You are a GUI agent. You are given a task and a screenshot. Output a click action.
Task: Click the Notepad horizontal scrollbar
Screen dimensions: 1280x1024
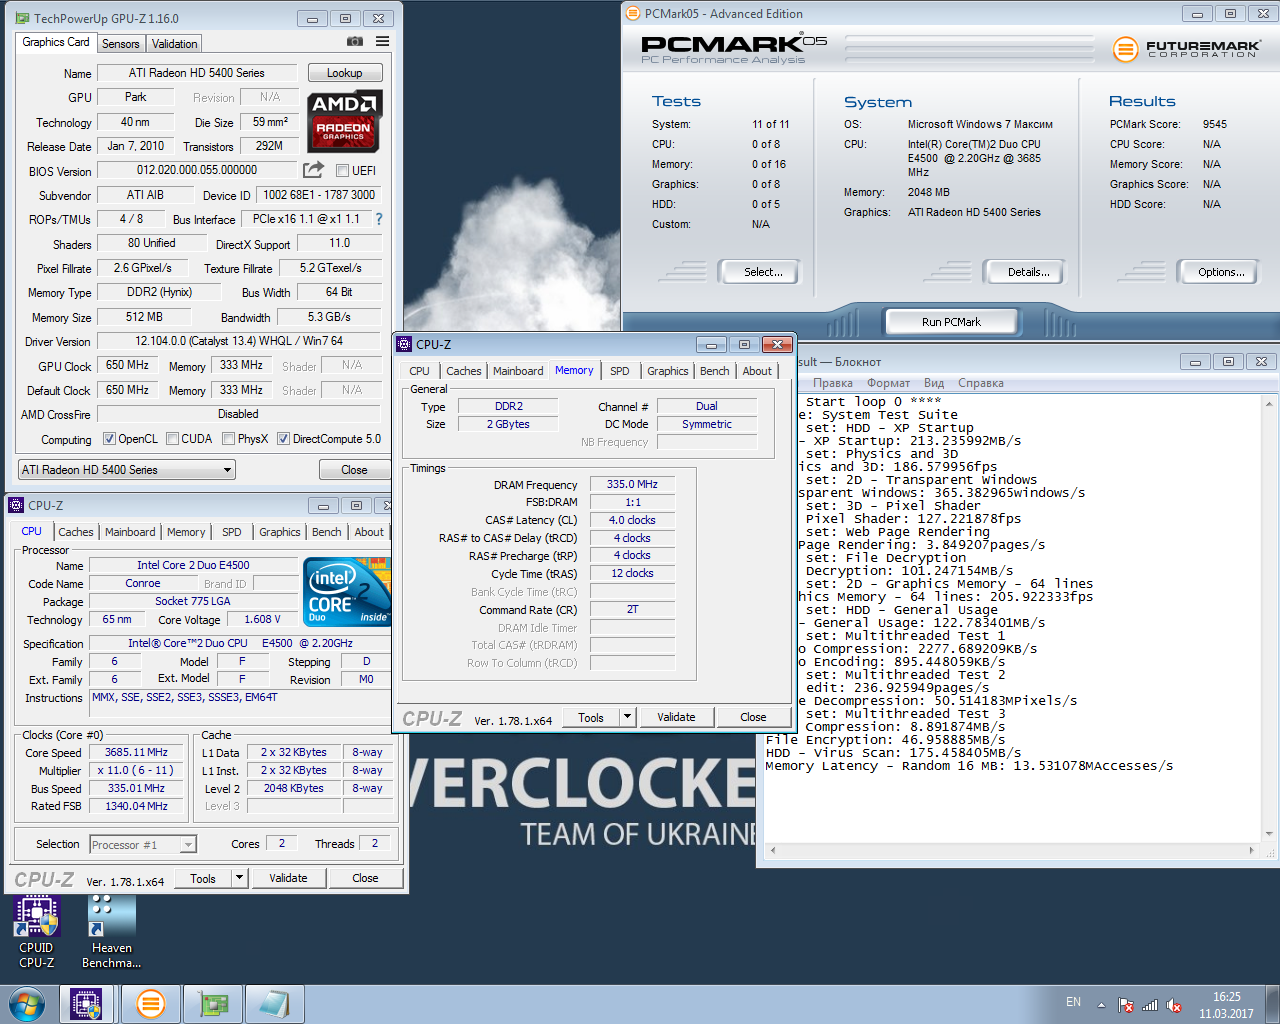coord(1010,850)
